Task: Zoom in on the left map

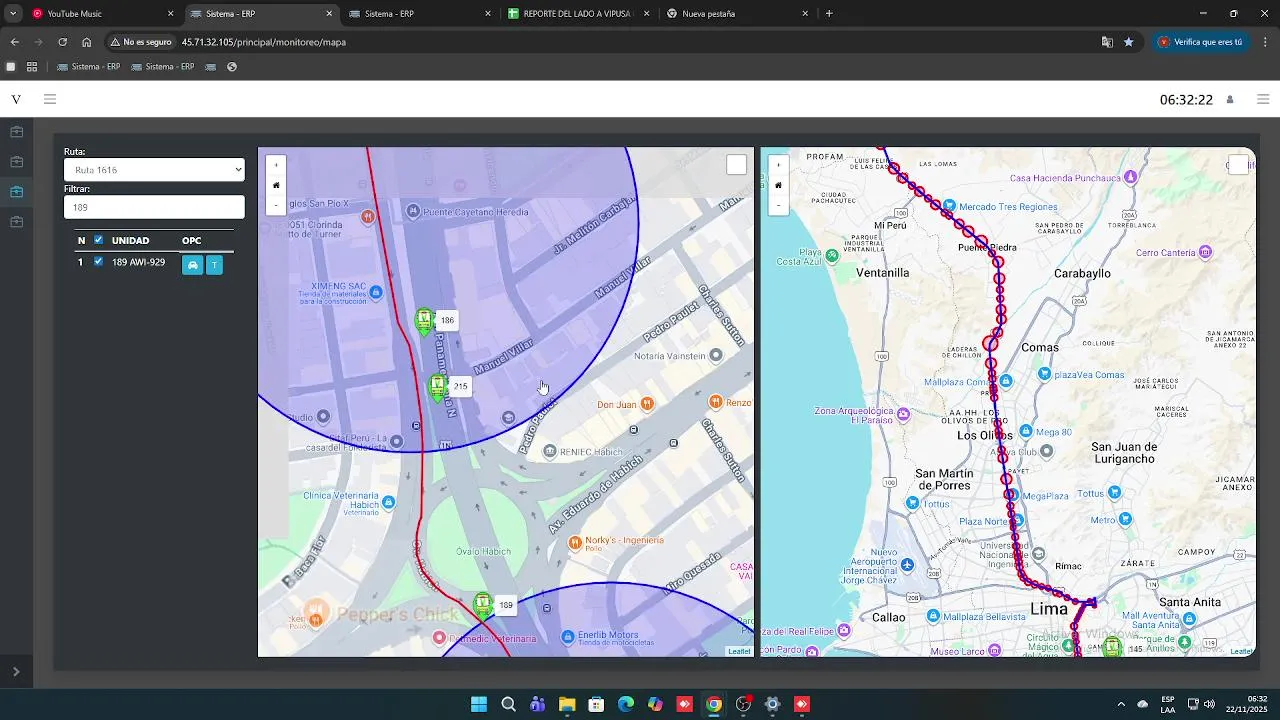Action: tap(276, 165)
